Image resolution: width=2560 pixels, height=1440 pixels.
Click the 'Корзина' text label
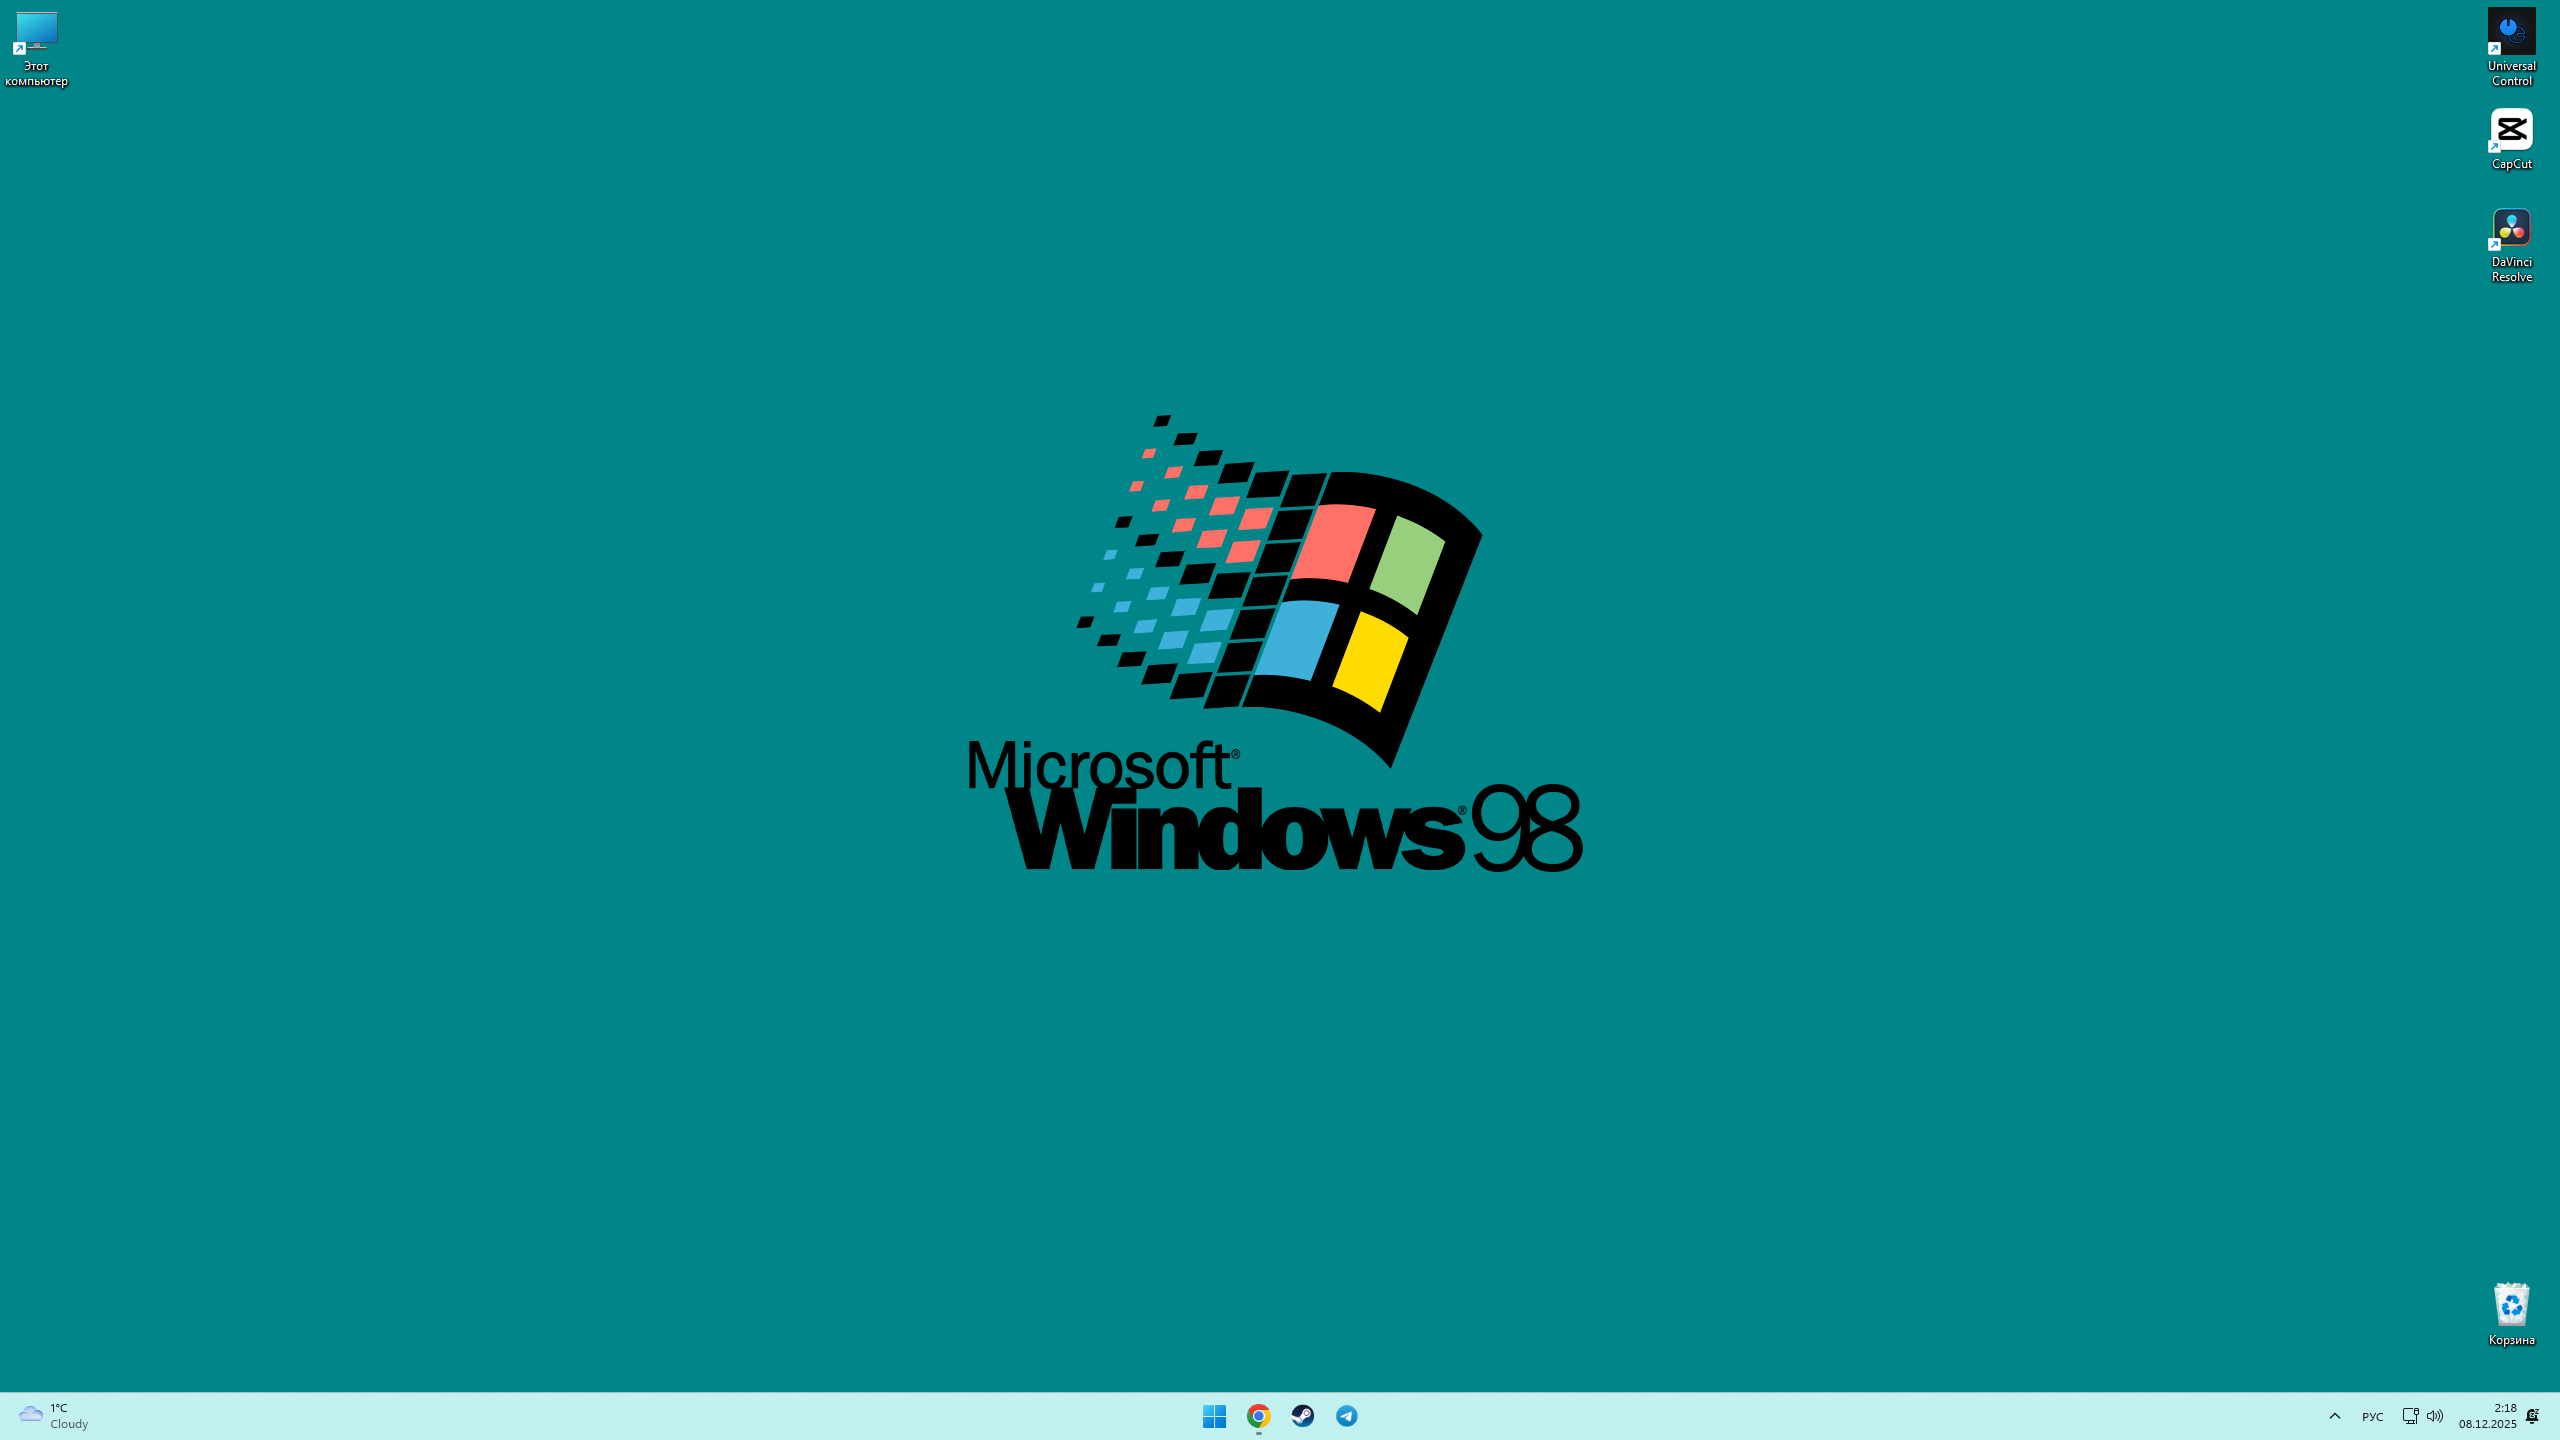(x=2511, y=1340)
